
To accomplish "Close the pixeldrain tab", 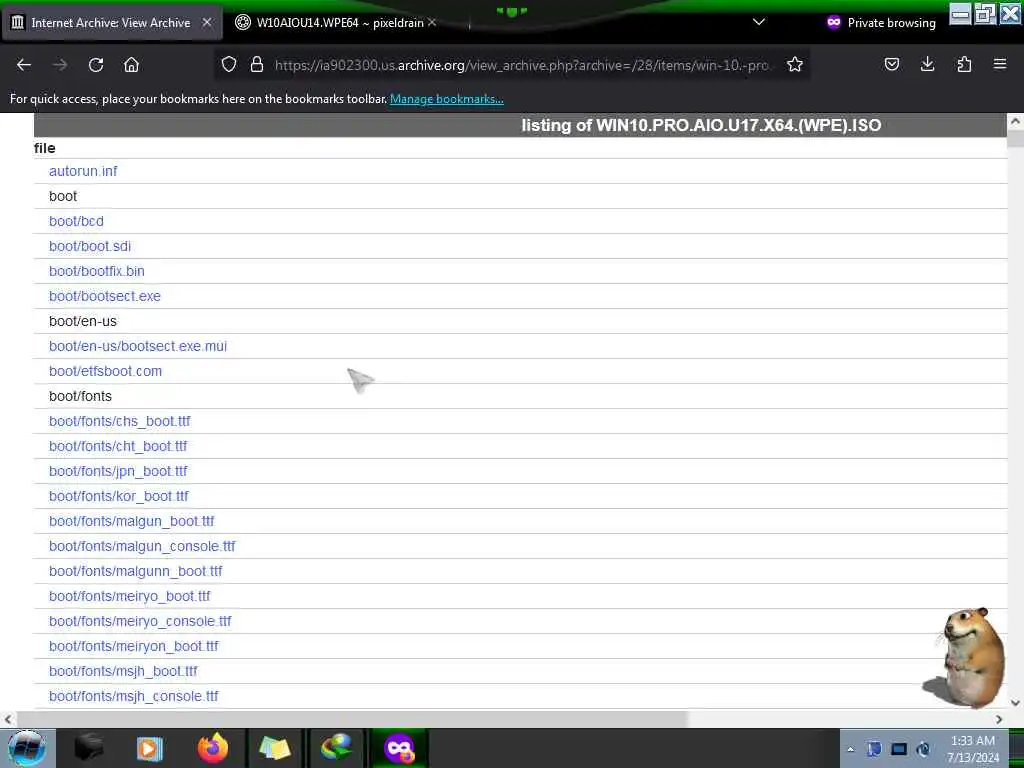I will pyautogui.click(x=432, y=22).
